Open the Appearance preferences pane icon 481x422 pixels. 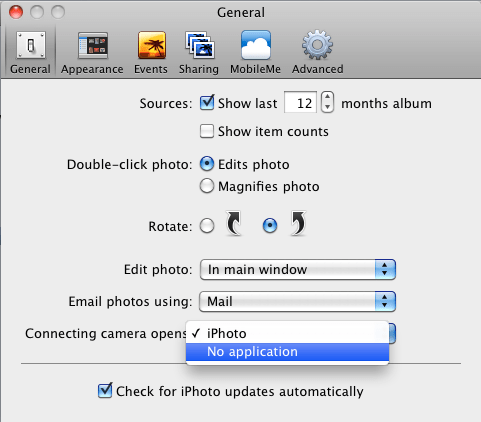(93, 46)
